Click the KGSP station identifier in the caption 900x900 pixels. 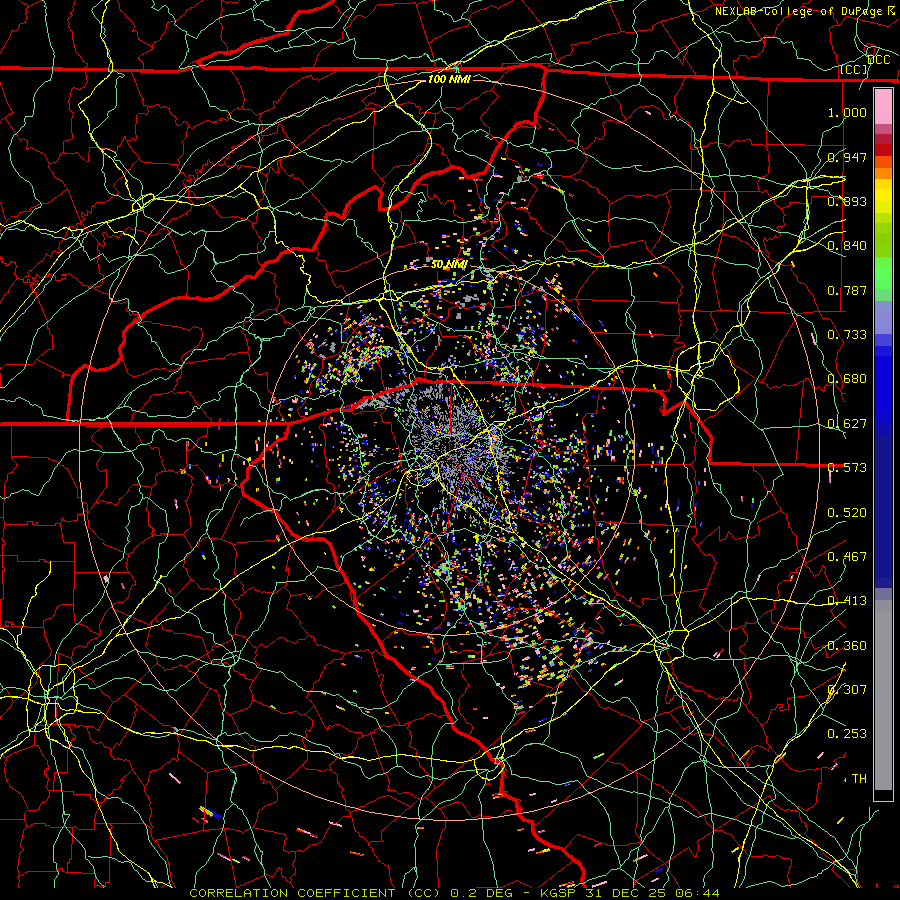coord(559,893)
